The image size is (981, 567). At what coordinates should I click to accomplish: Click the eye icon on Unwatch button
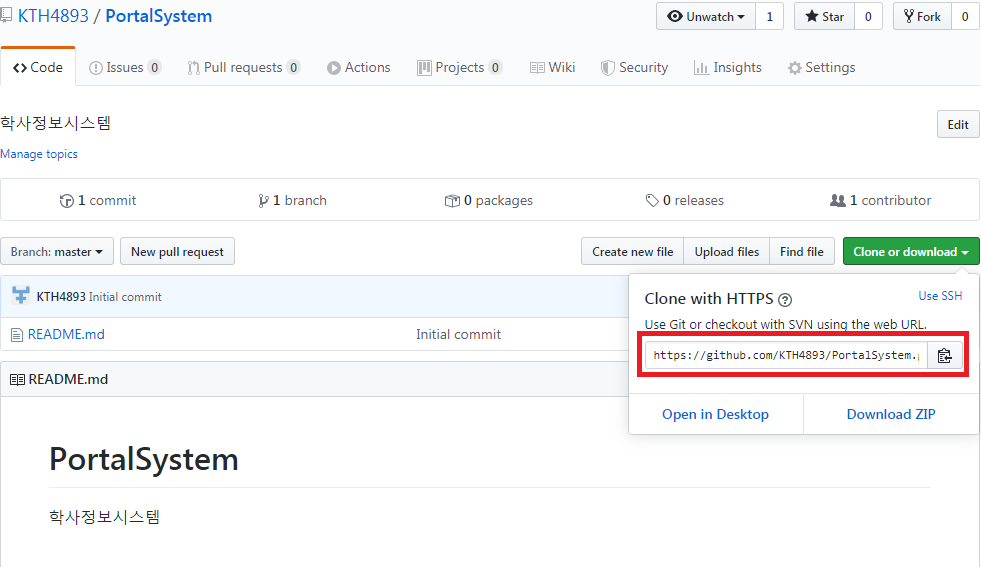(x=674, y=16)
